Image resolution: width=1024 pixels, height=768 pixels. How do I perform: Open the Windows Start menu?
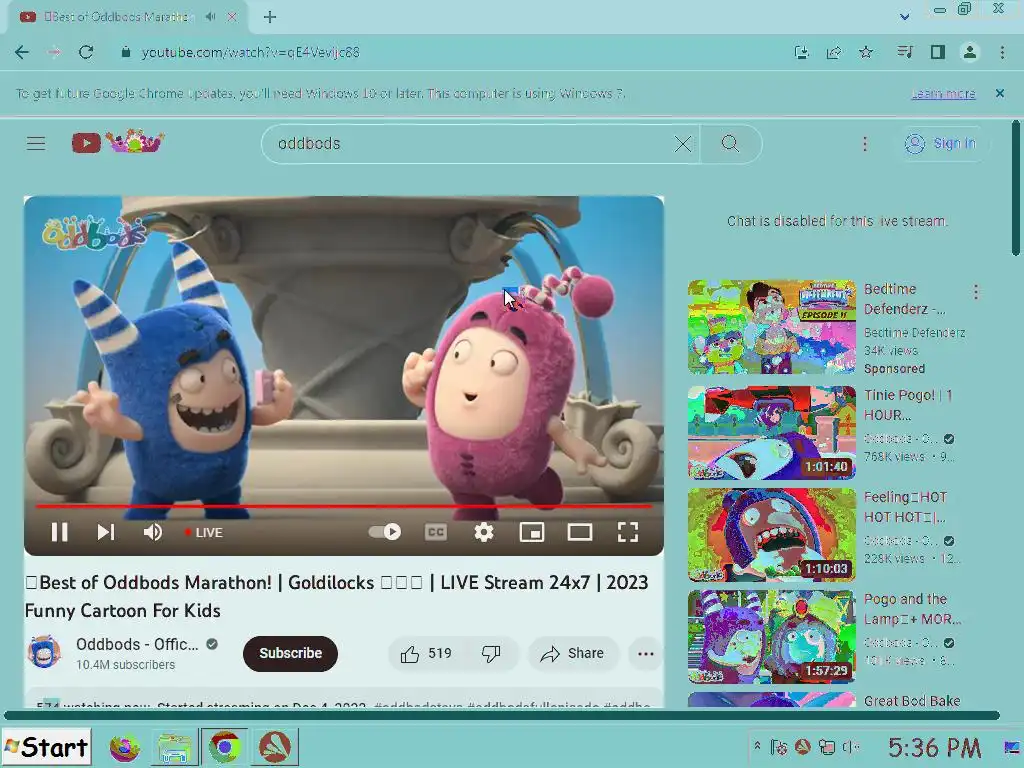click(46, 747)
